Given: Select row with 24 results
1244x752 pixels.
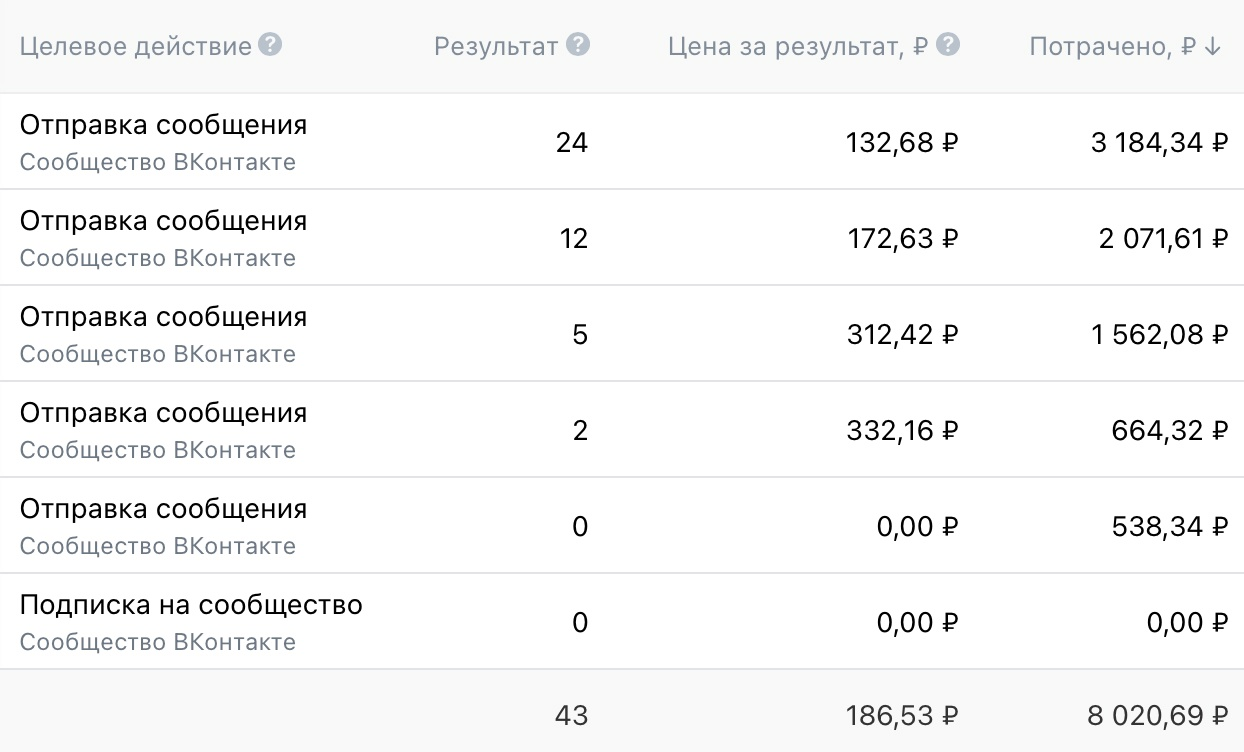Looking at the screenshot, I should click(622, 142).
